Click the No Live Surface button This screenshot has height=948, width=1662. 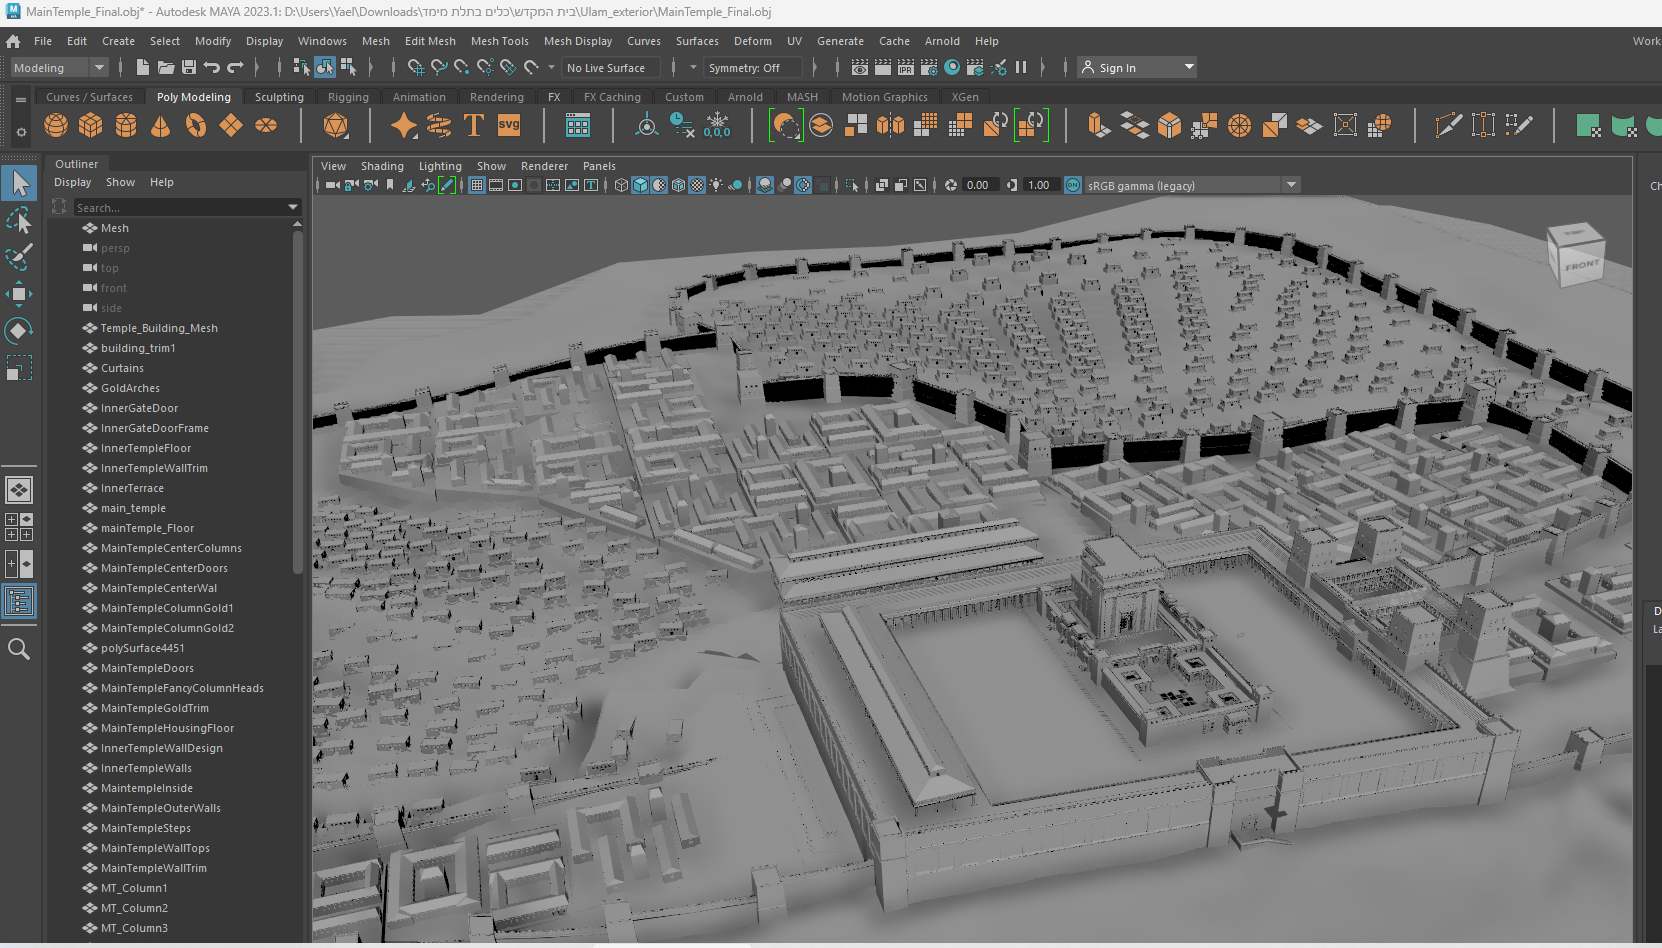coord(605,67)
